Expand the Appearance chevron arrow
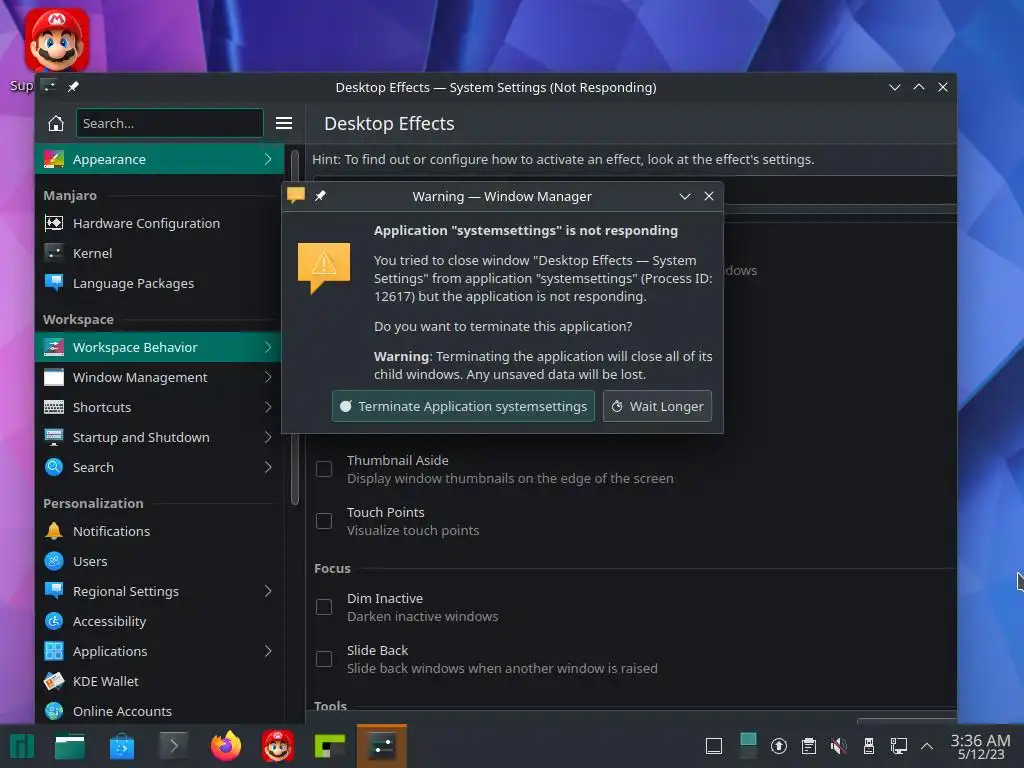This screenshot has height=768, width=1024. (x=268, y=159)
